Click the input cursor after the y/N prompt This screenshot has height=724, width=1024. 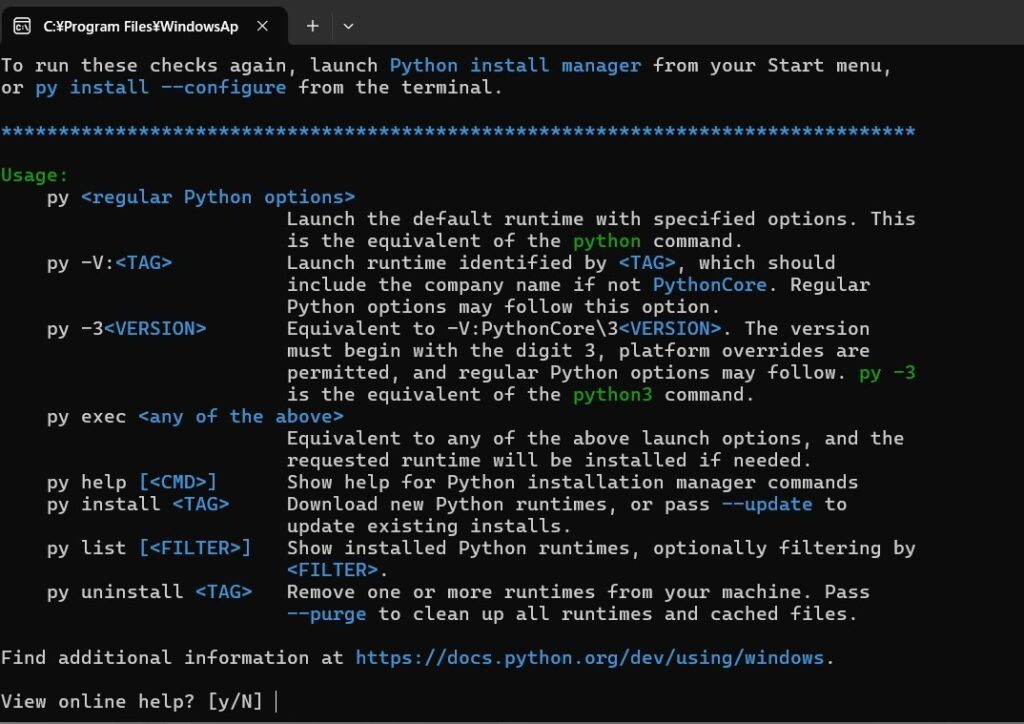click(x=275, y=701)
